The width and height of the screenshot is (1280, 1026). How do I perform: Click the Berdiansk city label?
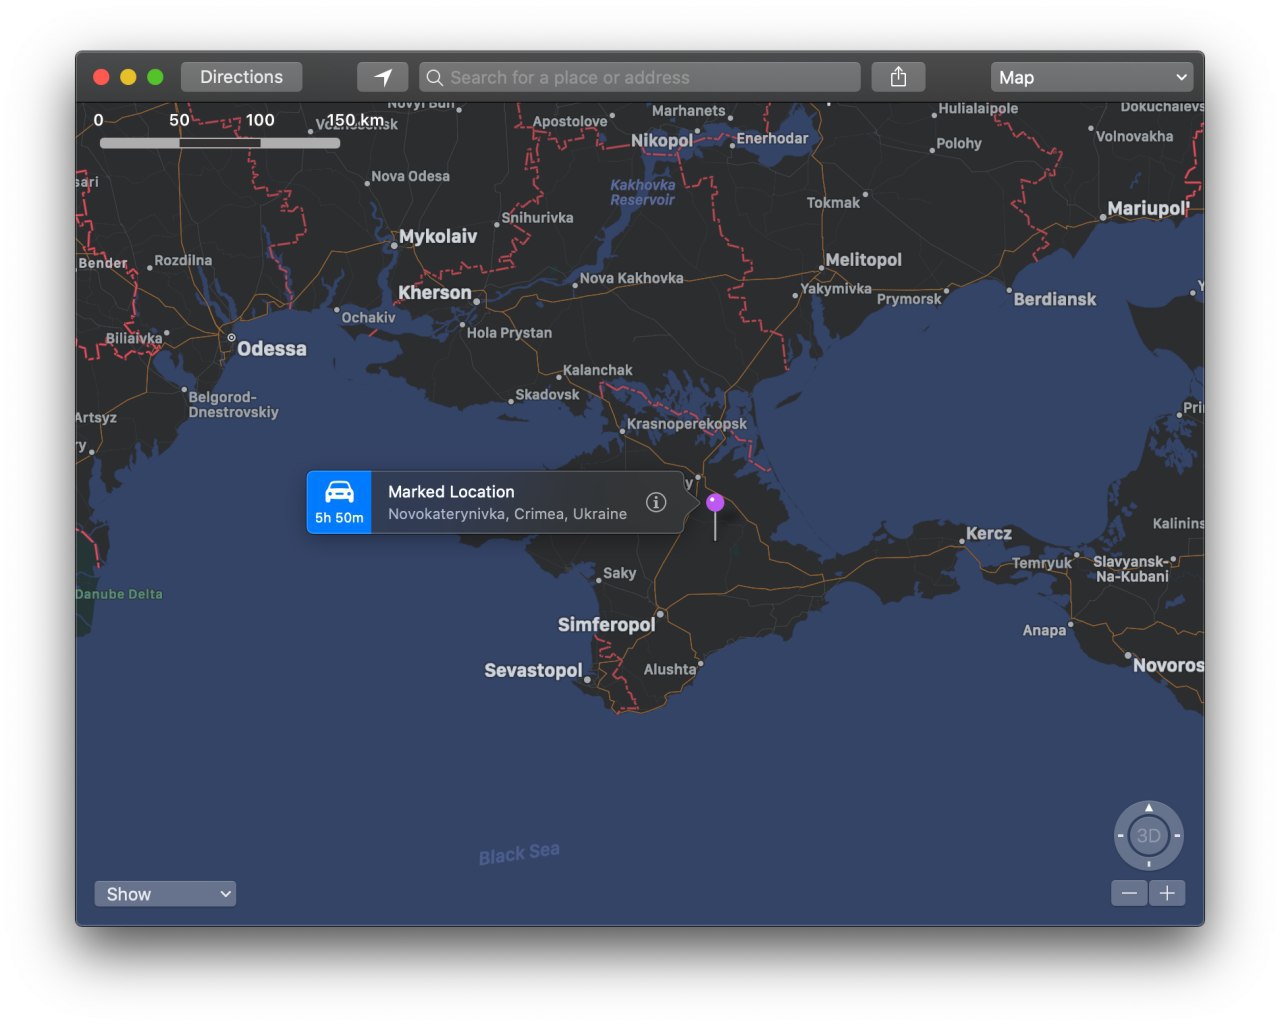[1055, 299]
